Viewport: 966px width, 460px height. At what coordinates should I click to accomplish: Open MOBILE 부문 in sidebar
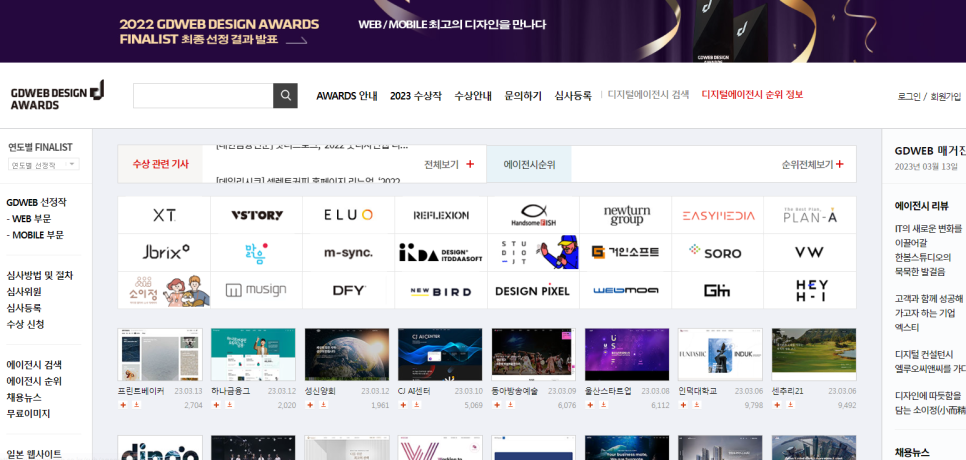(35, 235)
